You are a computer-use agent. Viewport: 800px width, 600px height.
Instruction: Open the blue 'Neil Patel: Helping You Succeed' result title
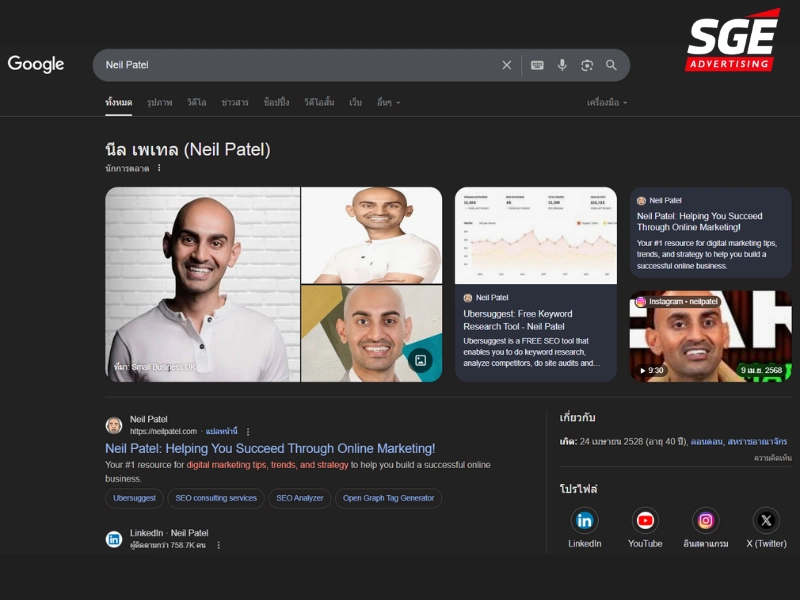point(270,448)
